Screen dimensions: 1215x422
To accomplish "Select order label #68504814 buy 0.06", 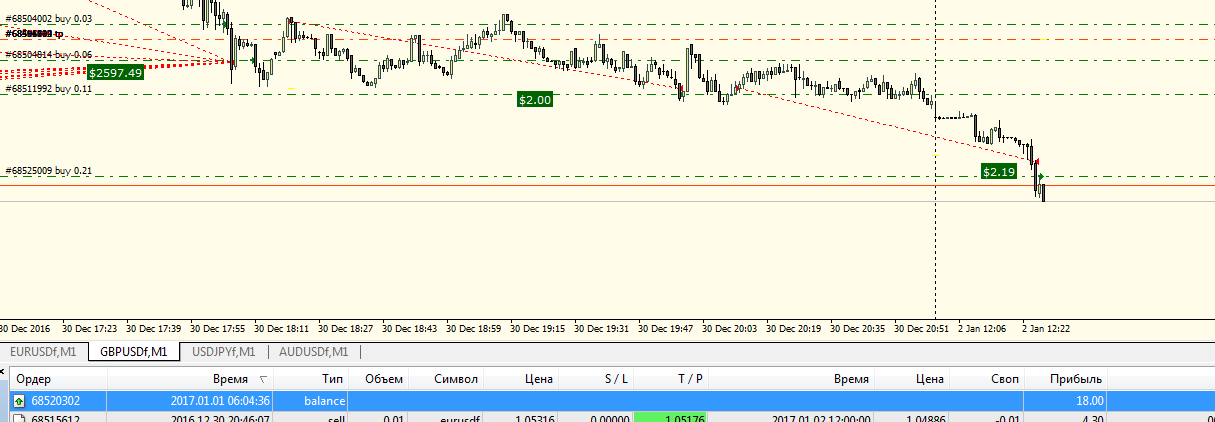I will (49, 55).
